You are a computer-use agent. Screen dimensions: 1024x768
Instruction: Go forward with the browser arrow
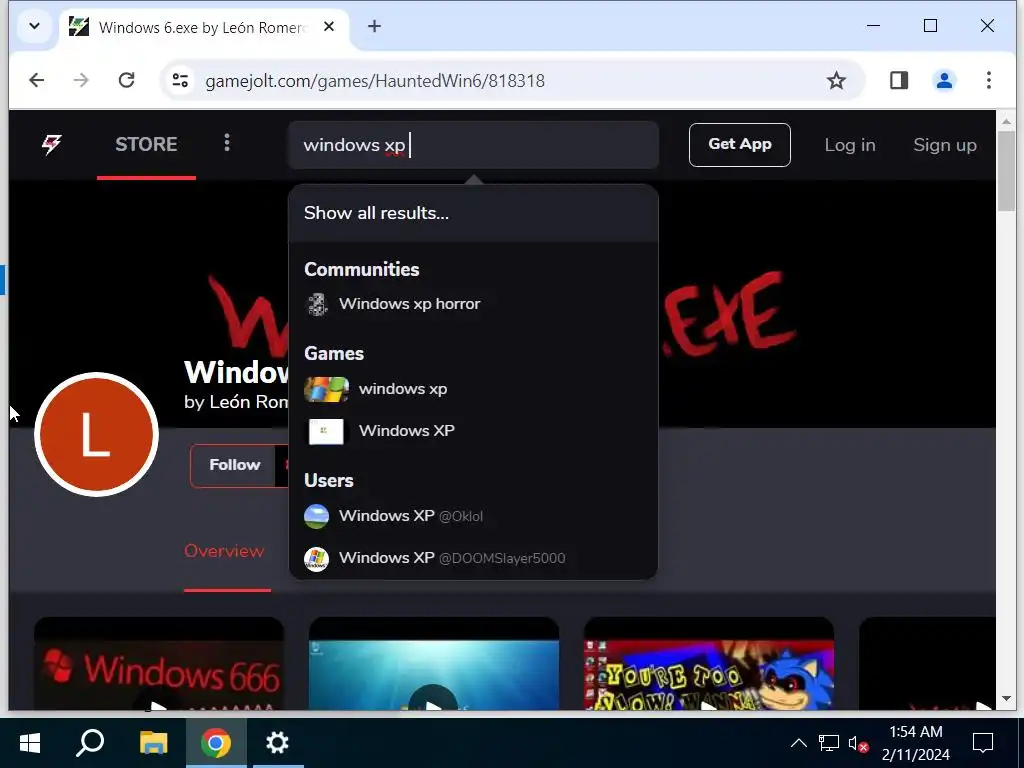pos(82,80)
